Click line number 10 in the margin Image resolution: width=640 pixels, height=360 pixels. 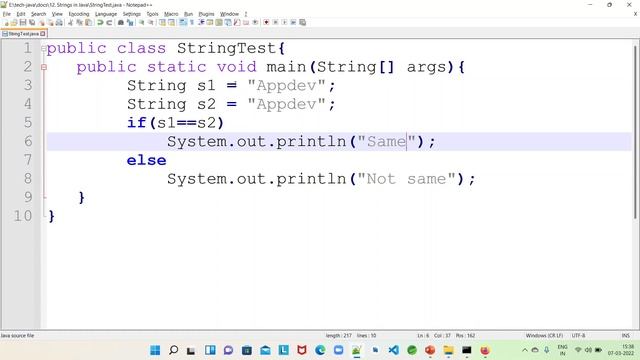tap(22, 216)
